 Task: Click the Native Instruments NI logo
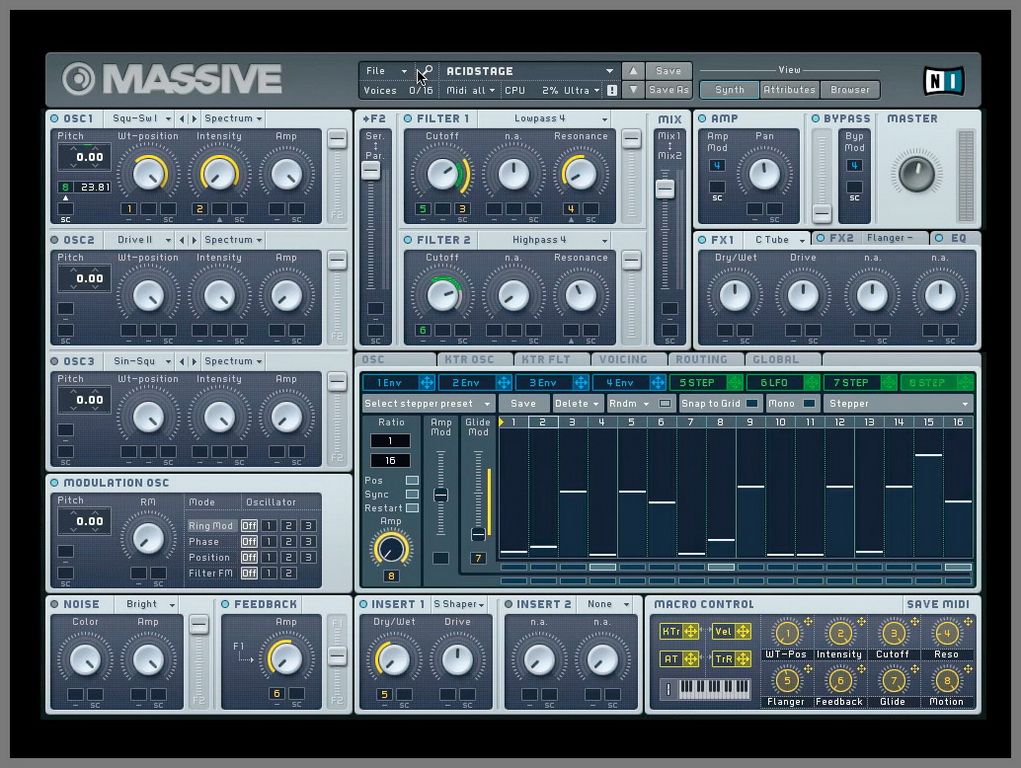coord(944,81)
